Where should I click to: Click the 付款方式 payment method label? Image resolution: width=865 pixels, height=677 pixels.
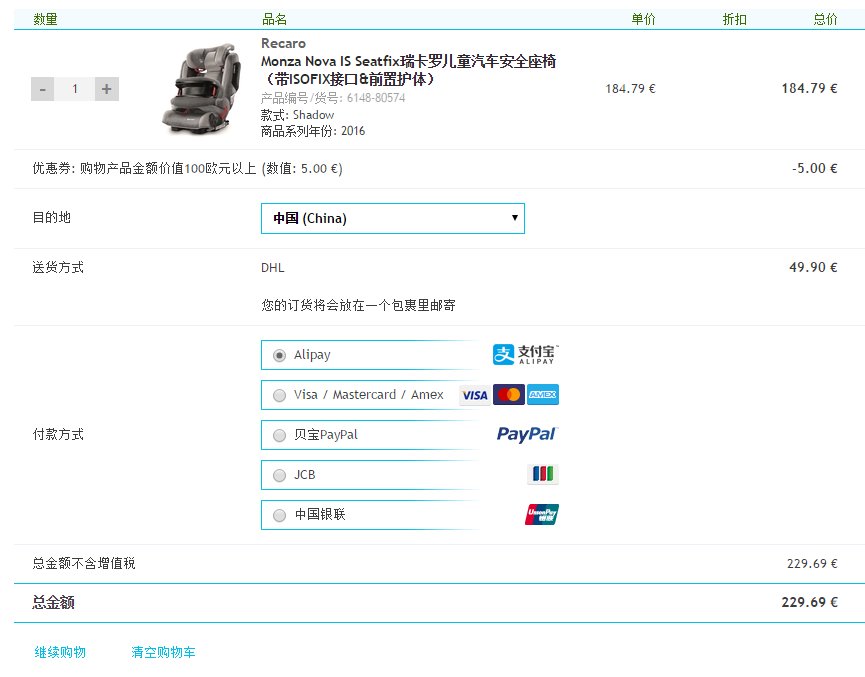[58, 434]
